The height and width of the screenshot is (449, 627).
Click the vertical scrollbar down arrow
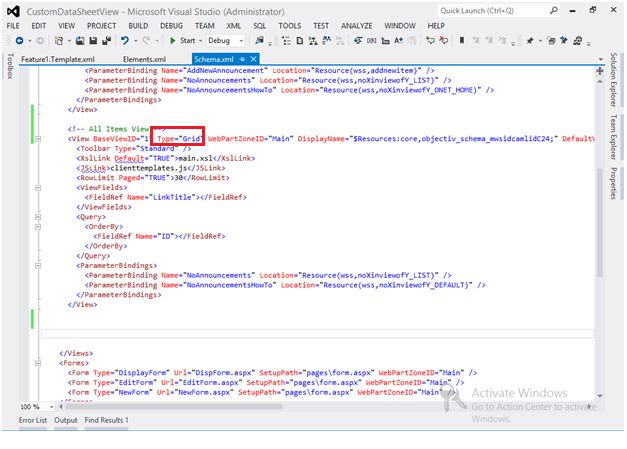(x=600, y=396)
